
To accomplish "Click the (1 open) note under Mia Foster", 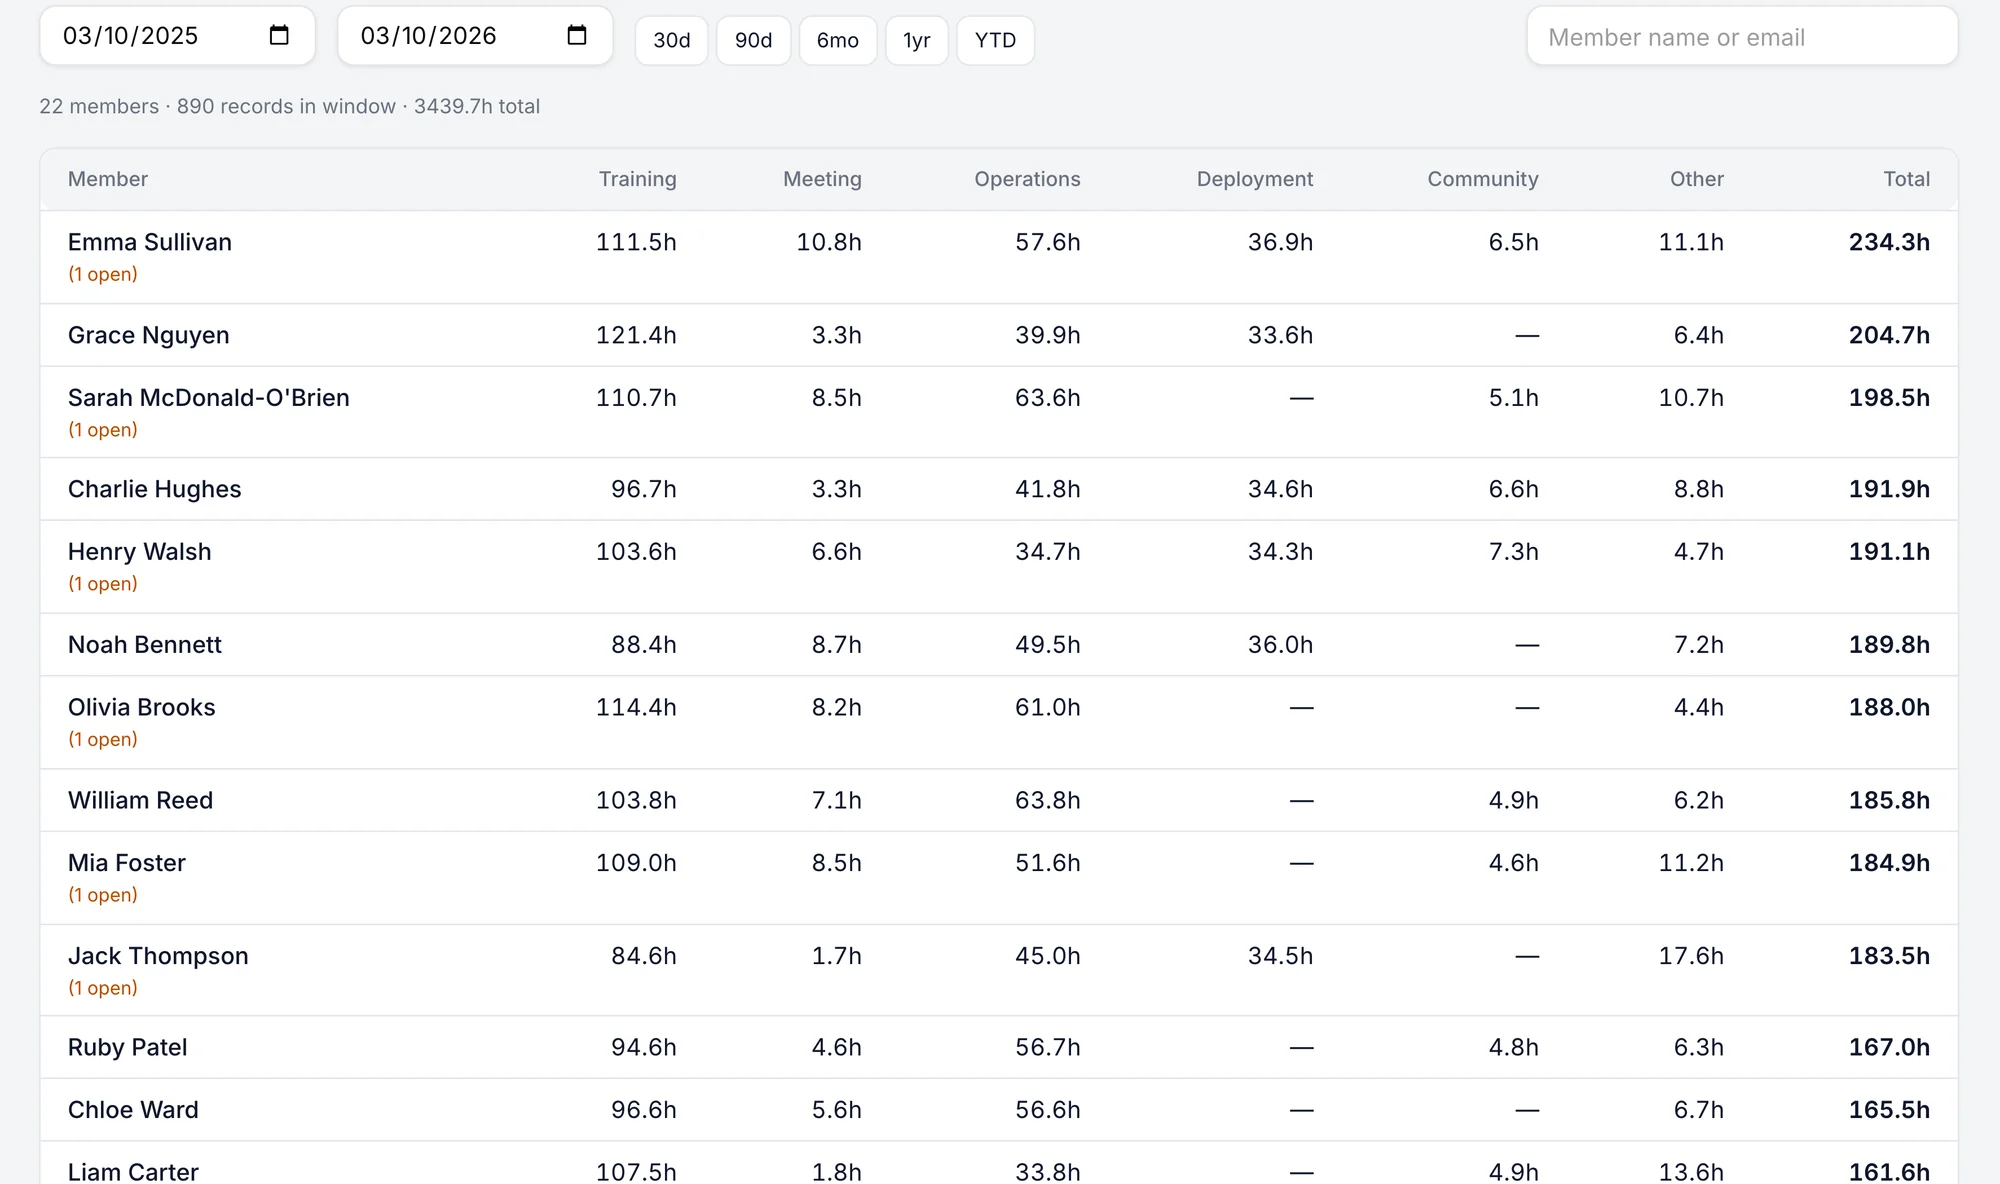I will pos(103,895).
